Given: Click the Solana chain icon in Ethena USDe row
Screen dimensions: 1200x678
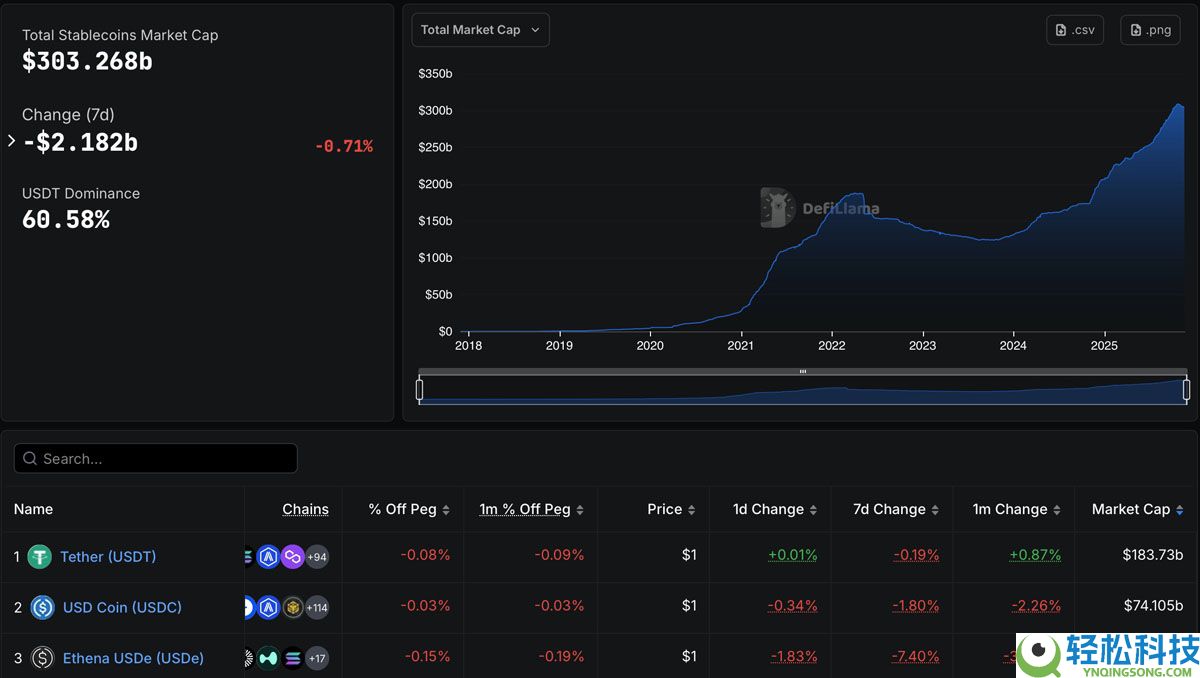Looking at the screenshot, I should coord(293,657).
